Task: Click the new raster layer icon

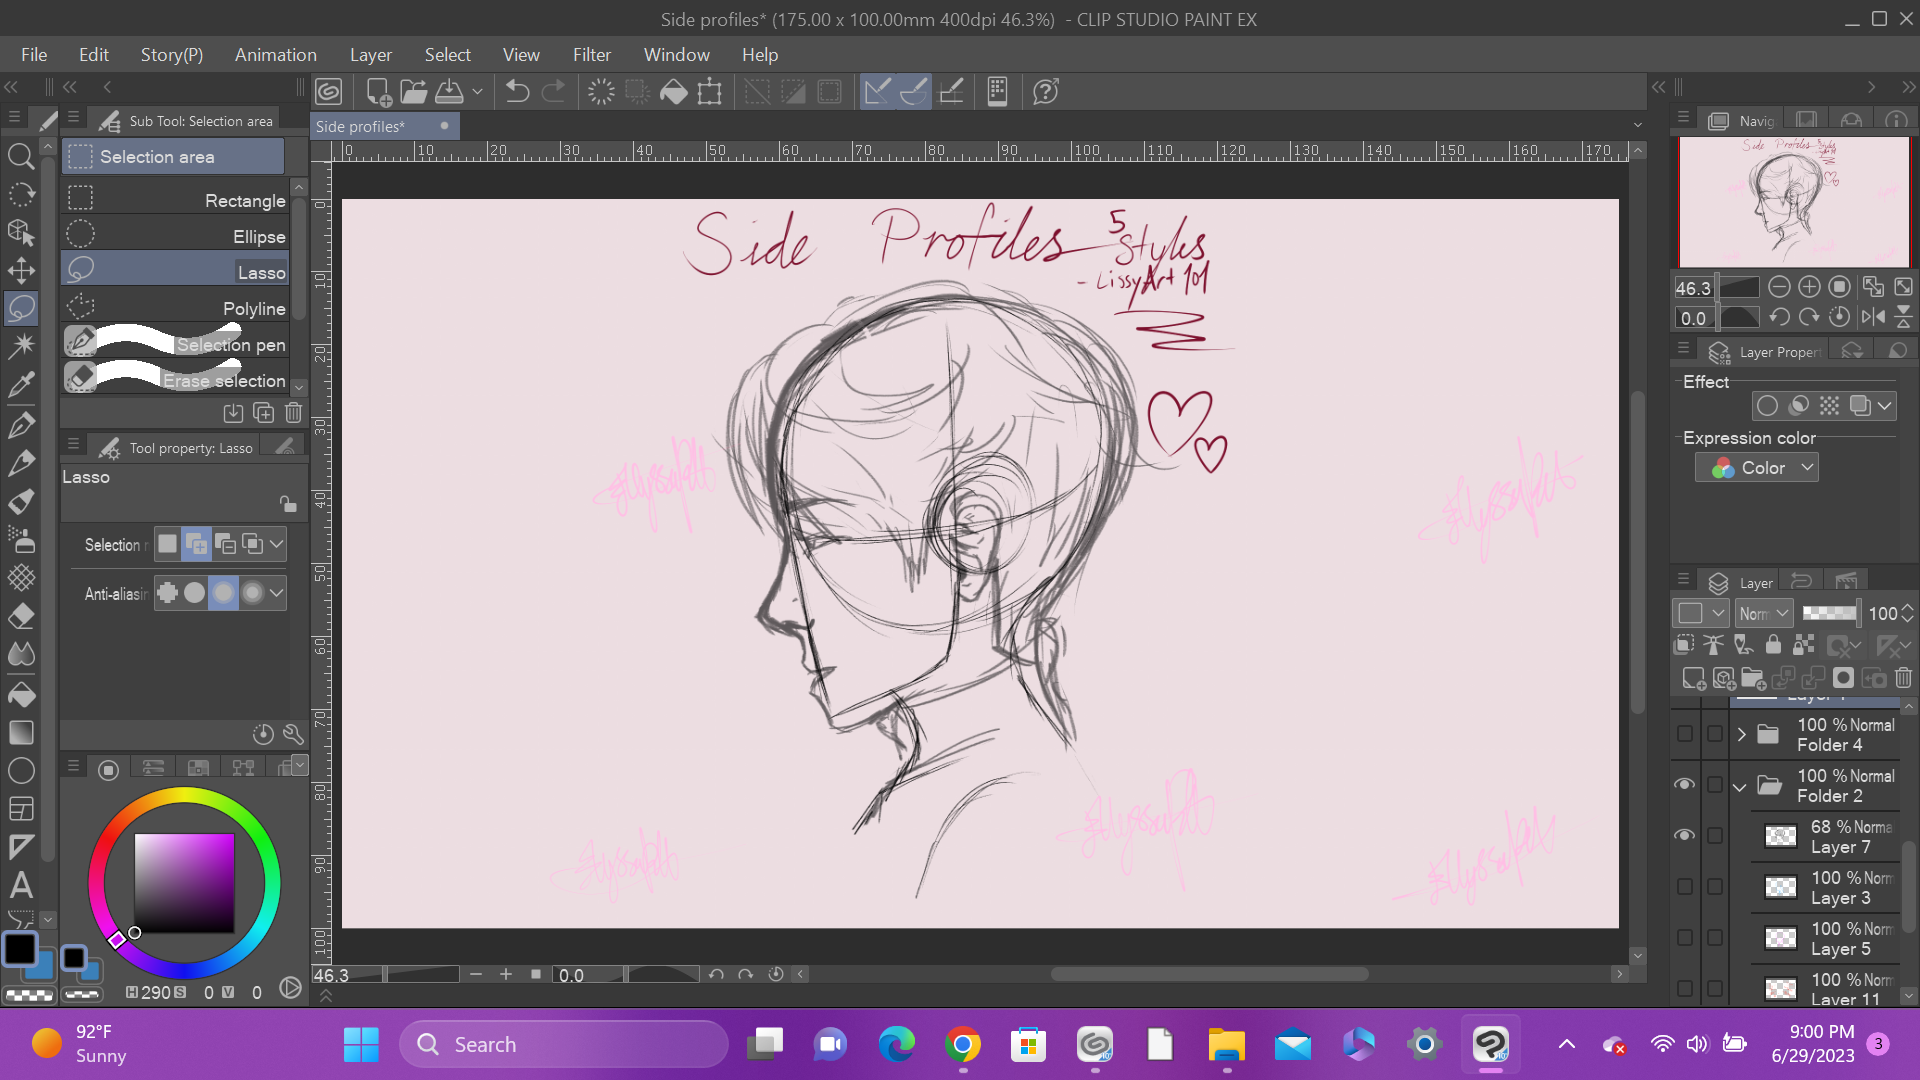Action: (1693, 679)
